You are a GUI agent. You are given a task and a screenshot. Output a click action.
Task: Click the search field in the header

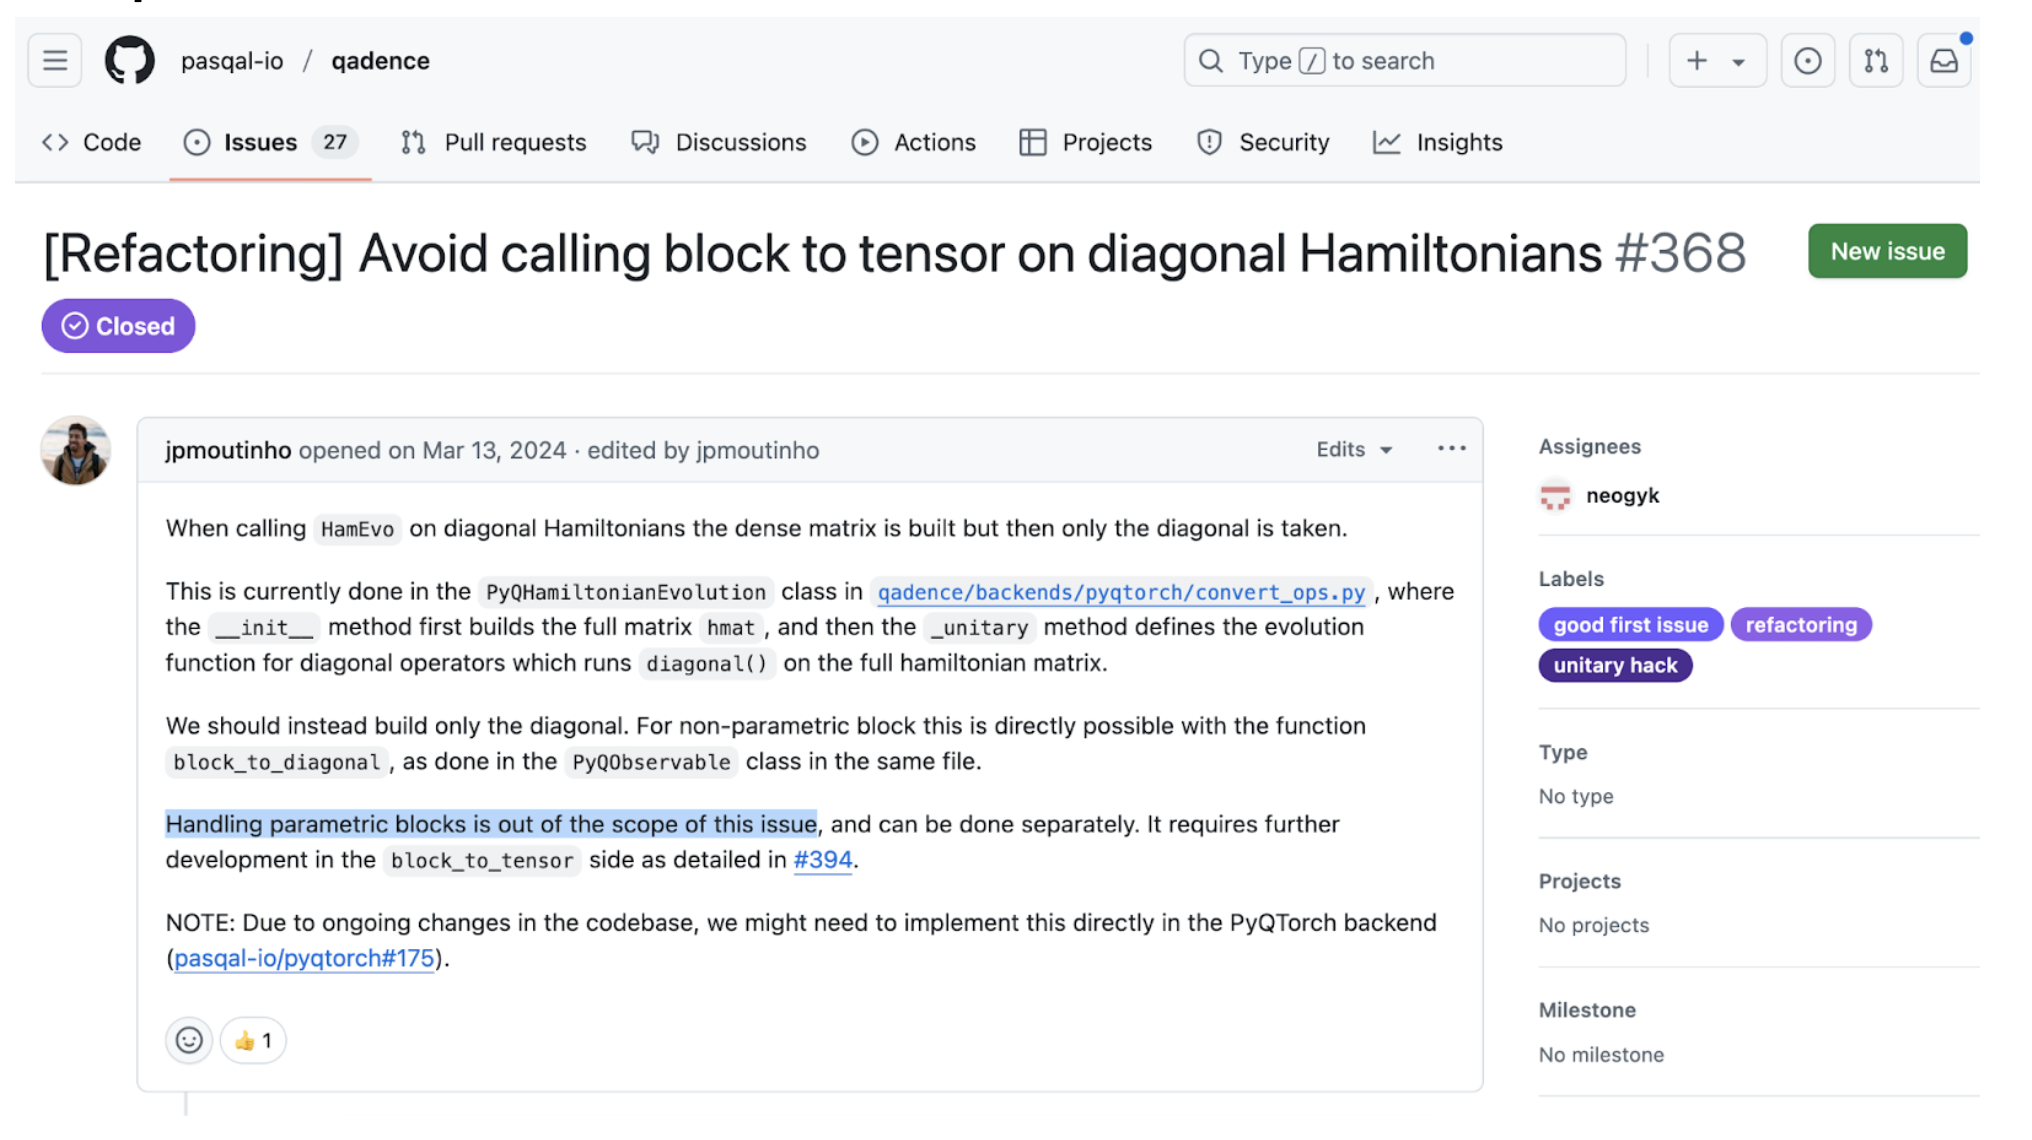1404,60
